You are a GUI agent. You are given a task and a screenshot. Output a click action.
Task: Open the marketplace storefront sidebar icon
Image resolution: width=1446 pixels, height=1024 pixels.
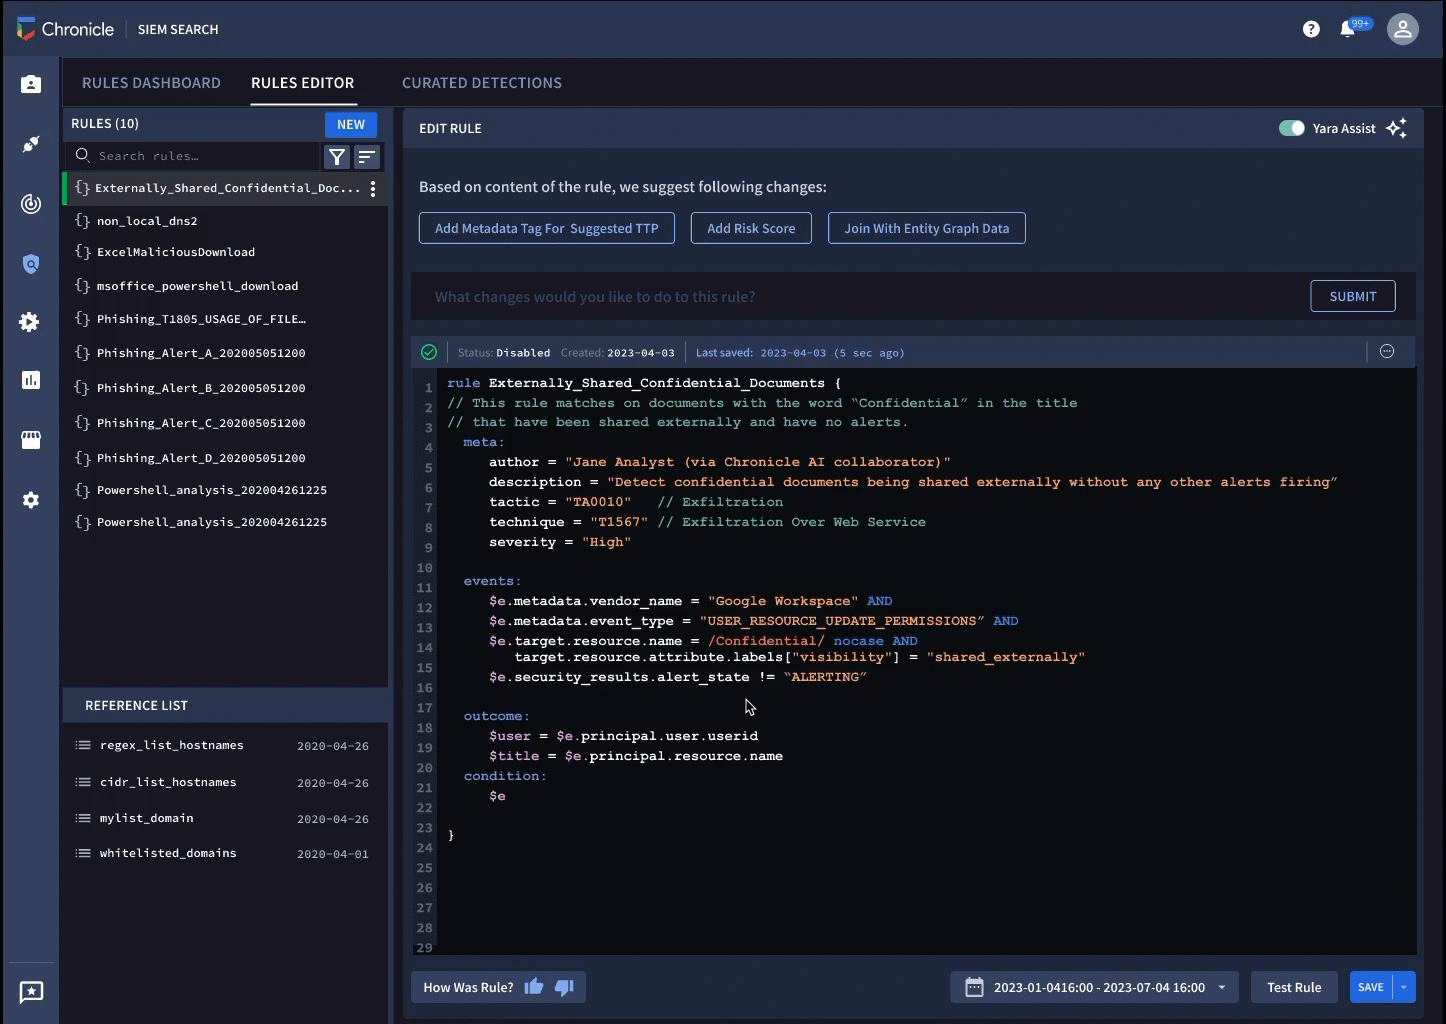tap(31, 440)
